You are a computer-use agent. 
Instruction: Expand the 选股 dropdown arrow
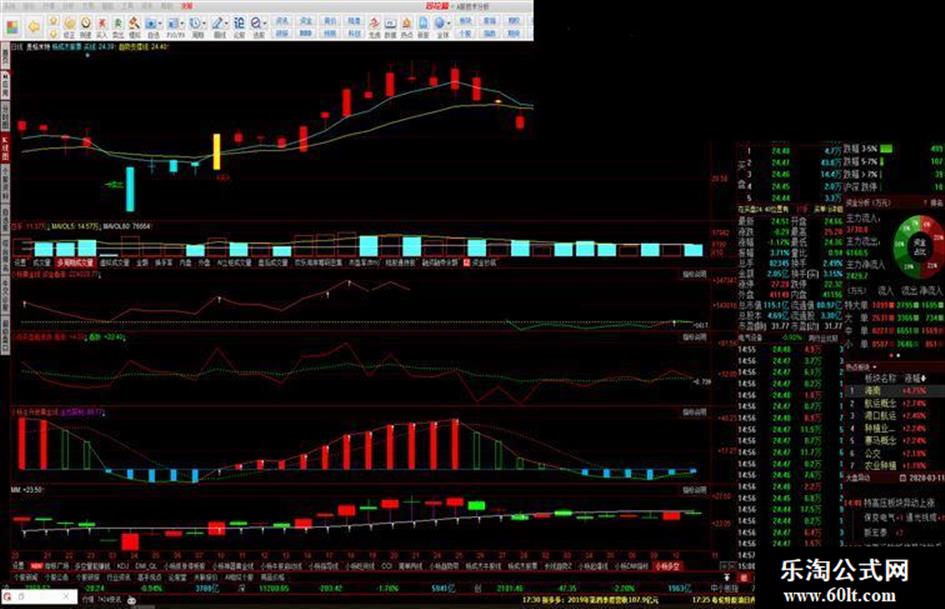(x=265, y=24)
